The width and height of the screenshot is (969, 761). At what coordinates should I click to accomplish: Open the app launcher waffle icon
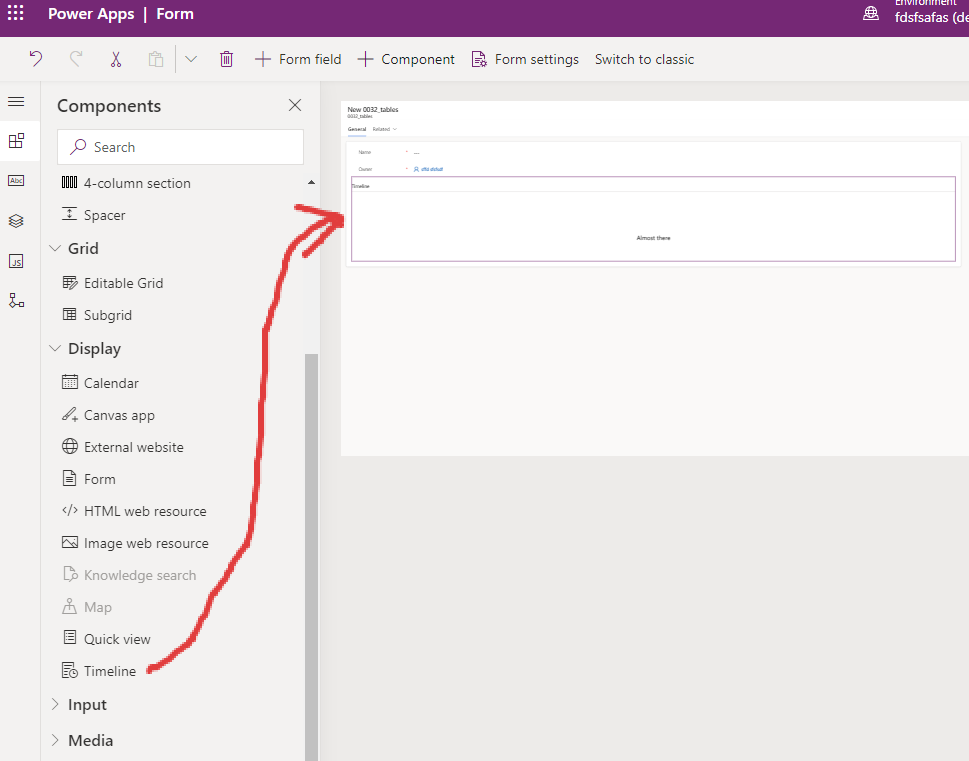16,14
